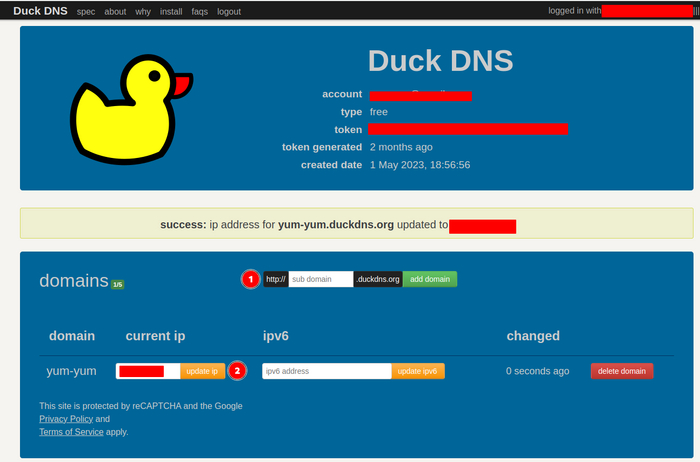Click the created date '1 May 2023, 18:56:56'
The width and height of the screenshot is (700, 462).
click(x=420, y=165)
